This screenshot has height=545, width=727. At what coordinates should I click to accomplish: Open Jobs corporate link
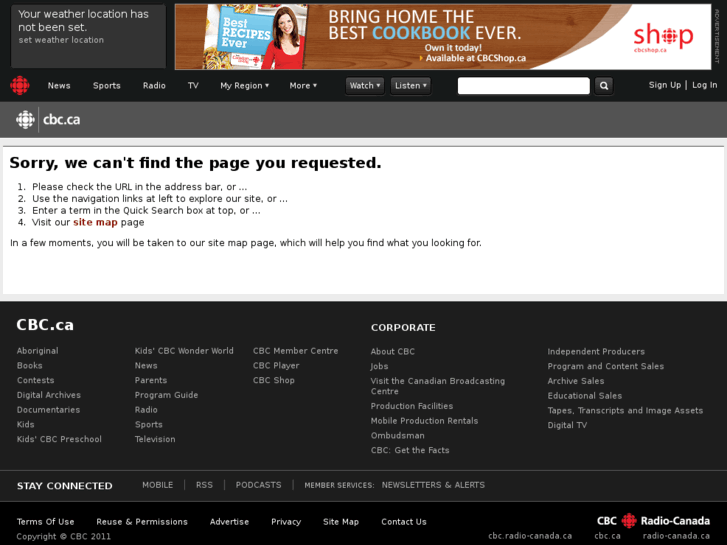coord(379,366)
